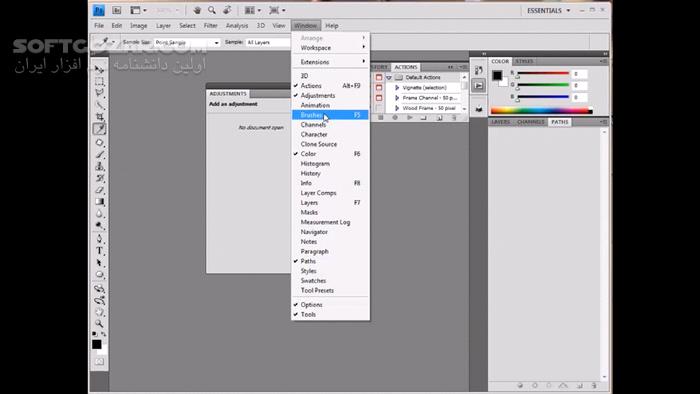Image resolution: width=700 pixels, height=394 pixels.
Task: Select the Zoom tool in the toolbox
Action: click(x=99, y=324)
